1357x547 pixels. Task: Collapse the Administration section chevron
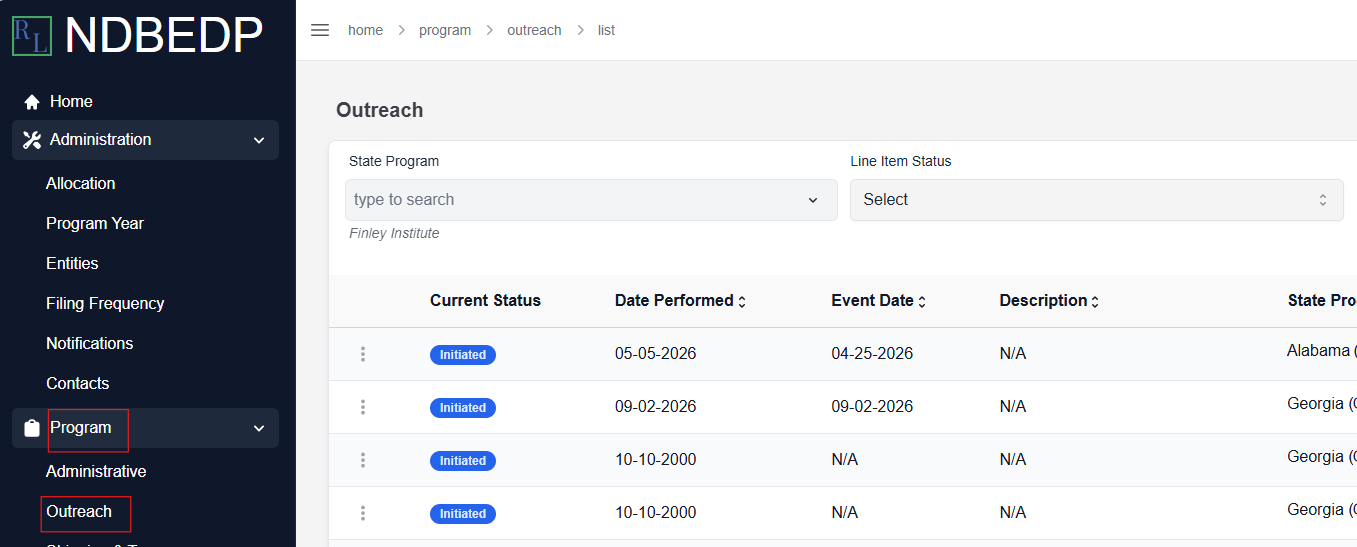pyautogui.click(x=259, y=141)
